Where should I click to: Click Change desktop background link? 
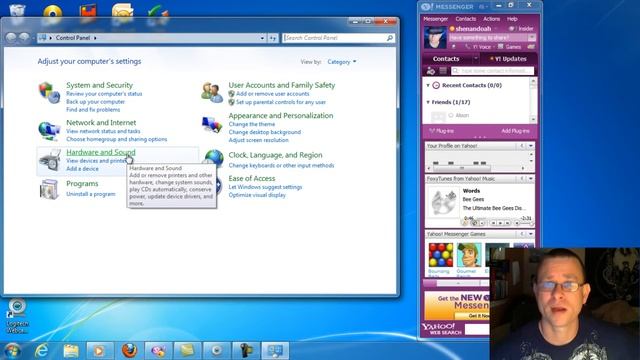pos(264,132)
